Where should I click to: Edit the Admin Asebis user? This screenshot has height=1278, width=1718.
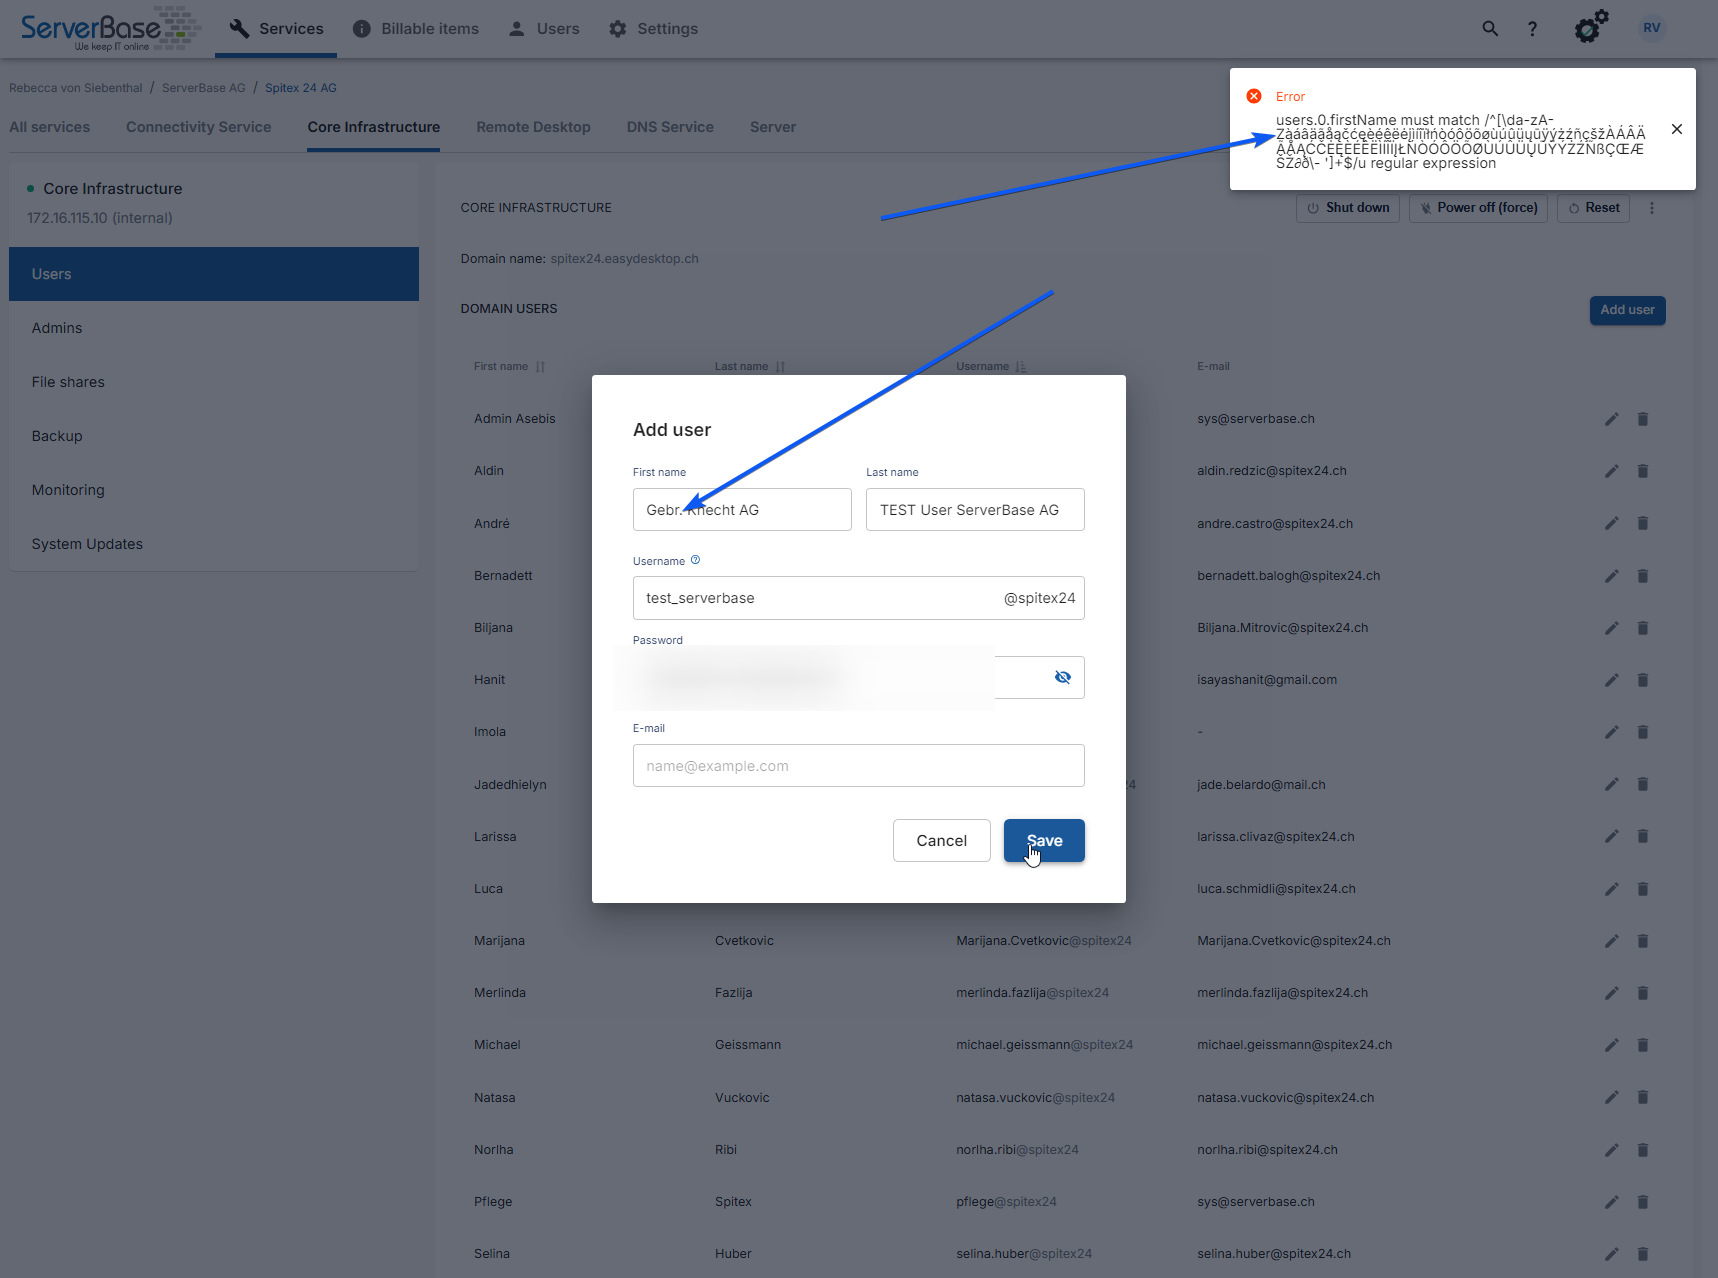pos(1611,419)
